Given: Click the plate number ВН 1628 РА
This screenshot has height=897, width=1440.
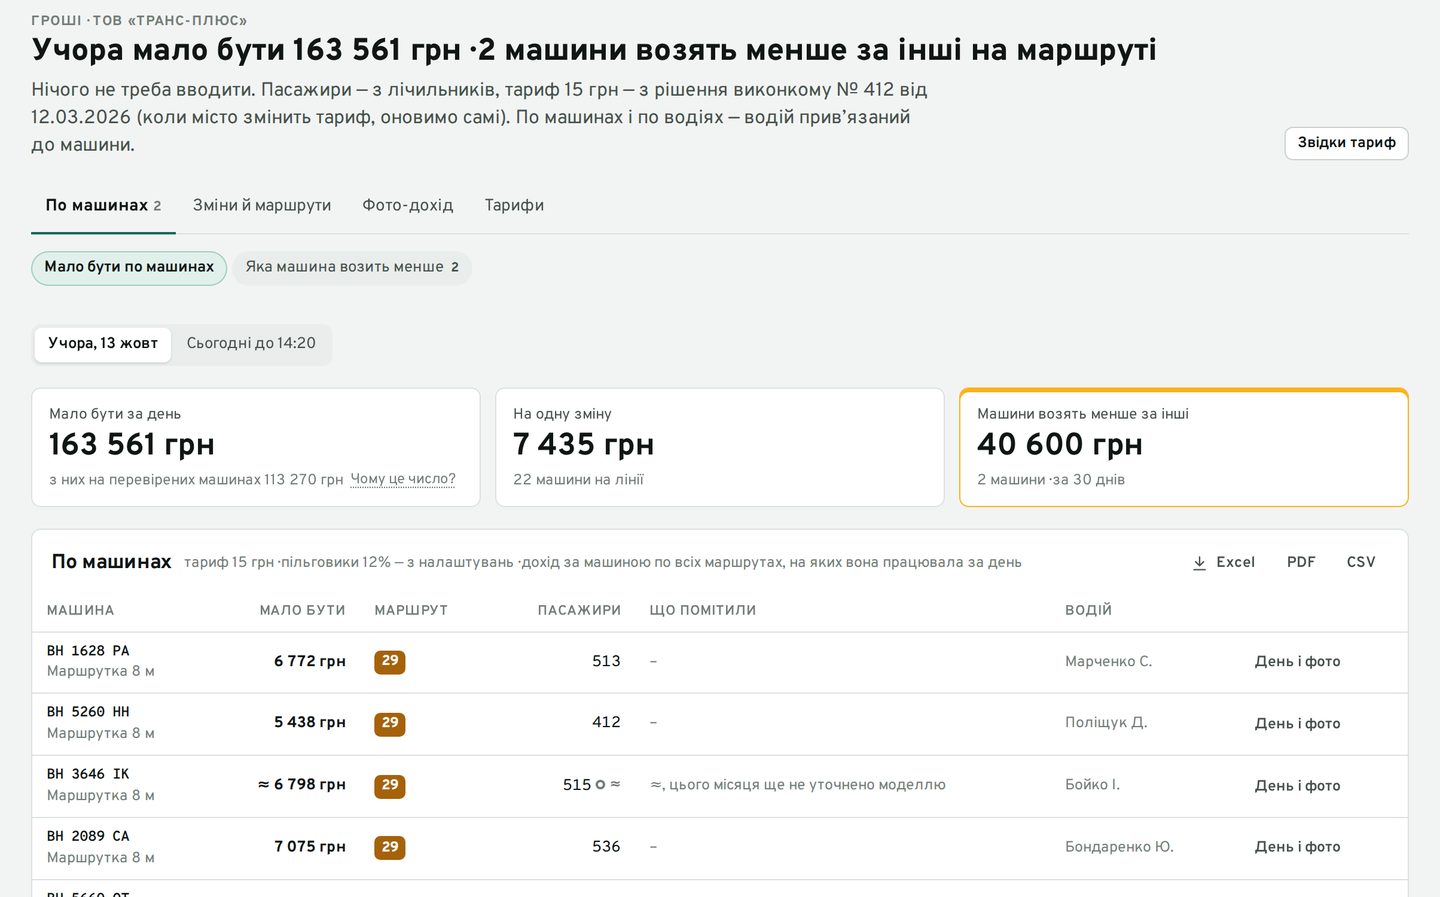Looking at the screenshot, I should click(88, 651).
